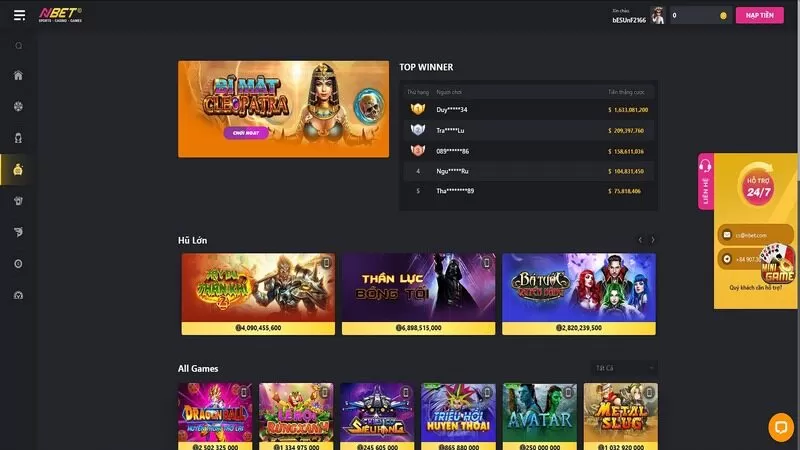Open the Mini Game floating icon
The width and height of the screenshot is (800, 450).
(778, 263)
